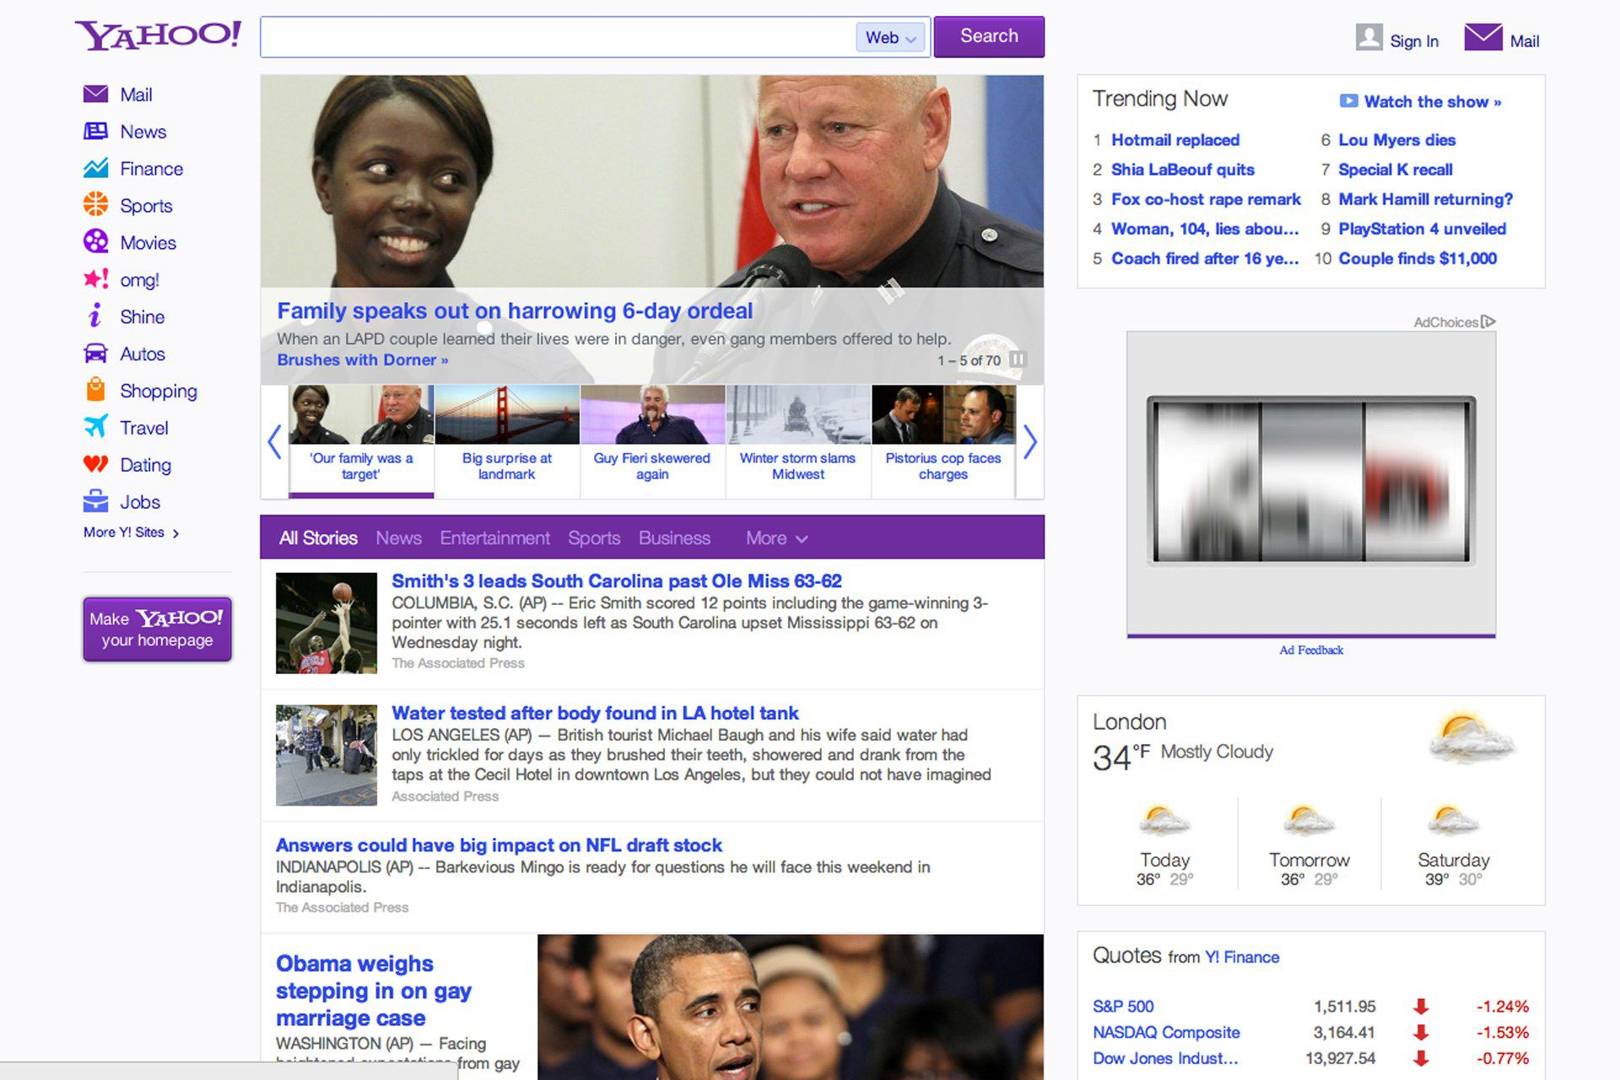Click the LA hotel story photo thumbnail
The height and width of the screenshot is (1080, 1620).
[x=326, y=755]
